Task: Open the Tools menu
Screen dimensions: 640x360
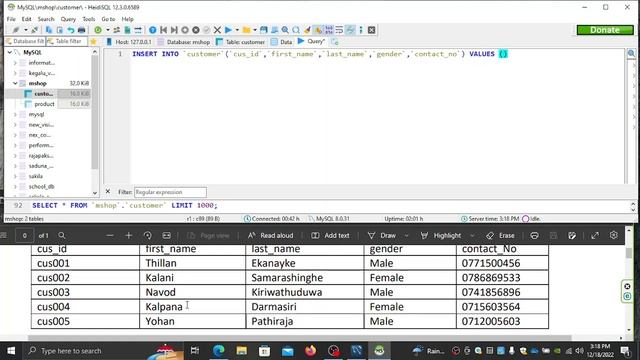Action: pyautogui.click(x=89, y=19)
